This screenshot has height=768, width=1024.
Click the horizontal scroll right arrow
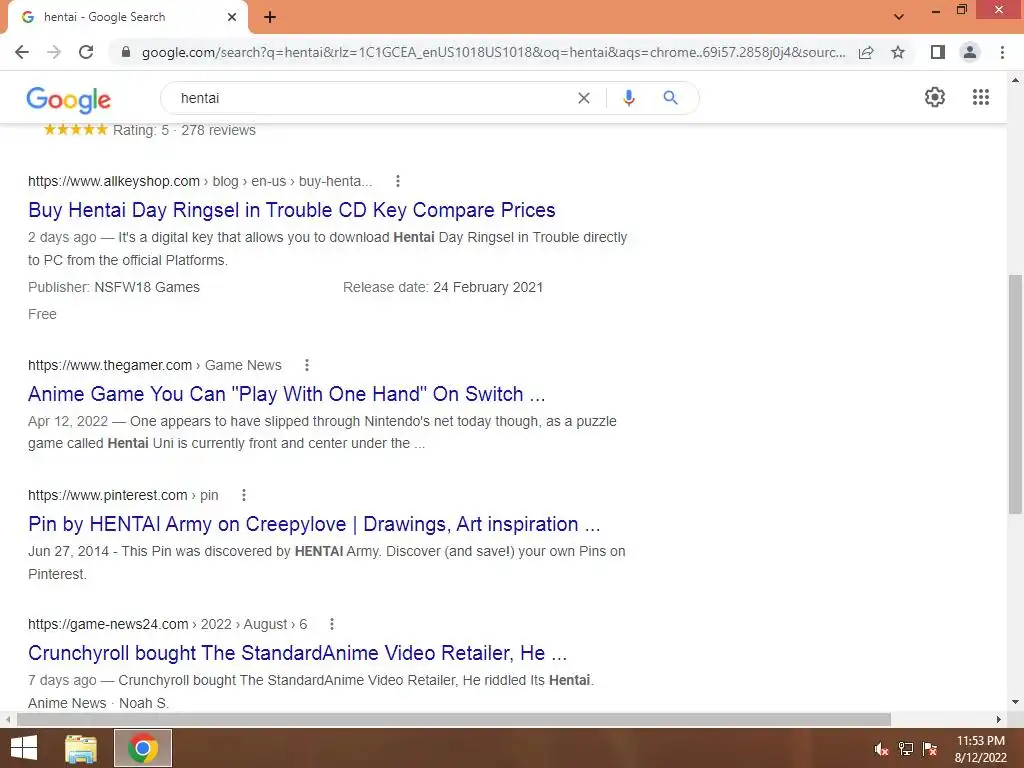(x=999, y=719)
